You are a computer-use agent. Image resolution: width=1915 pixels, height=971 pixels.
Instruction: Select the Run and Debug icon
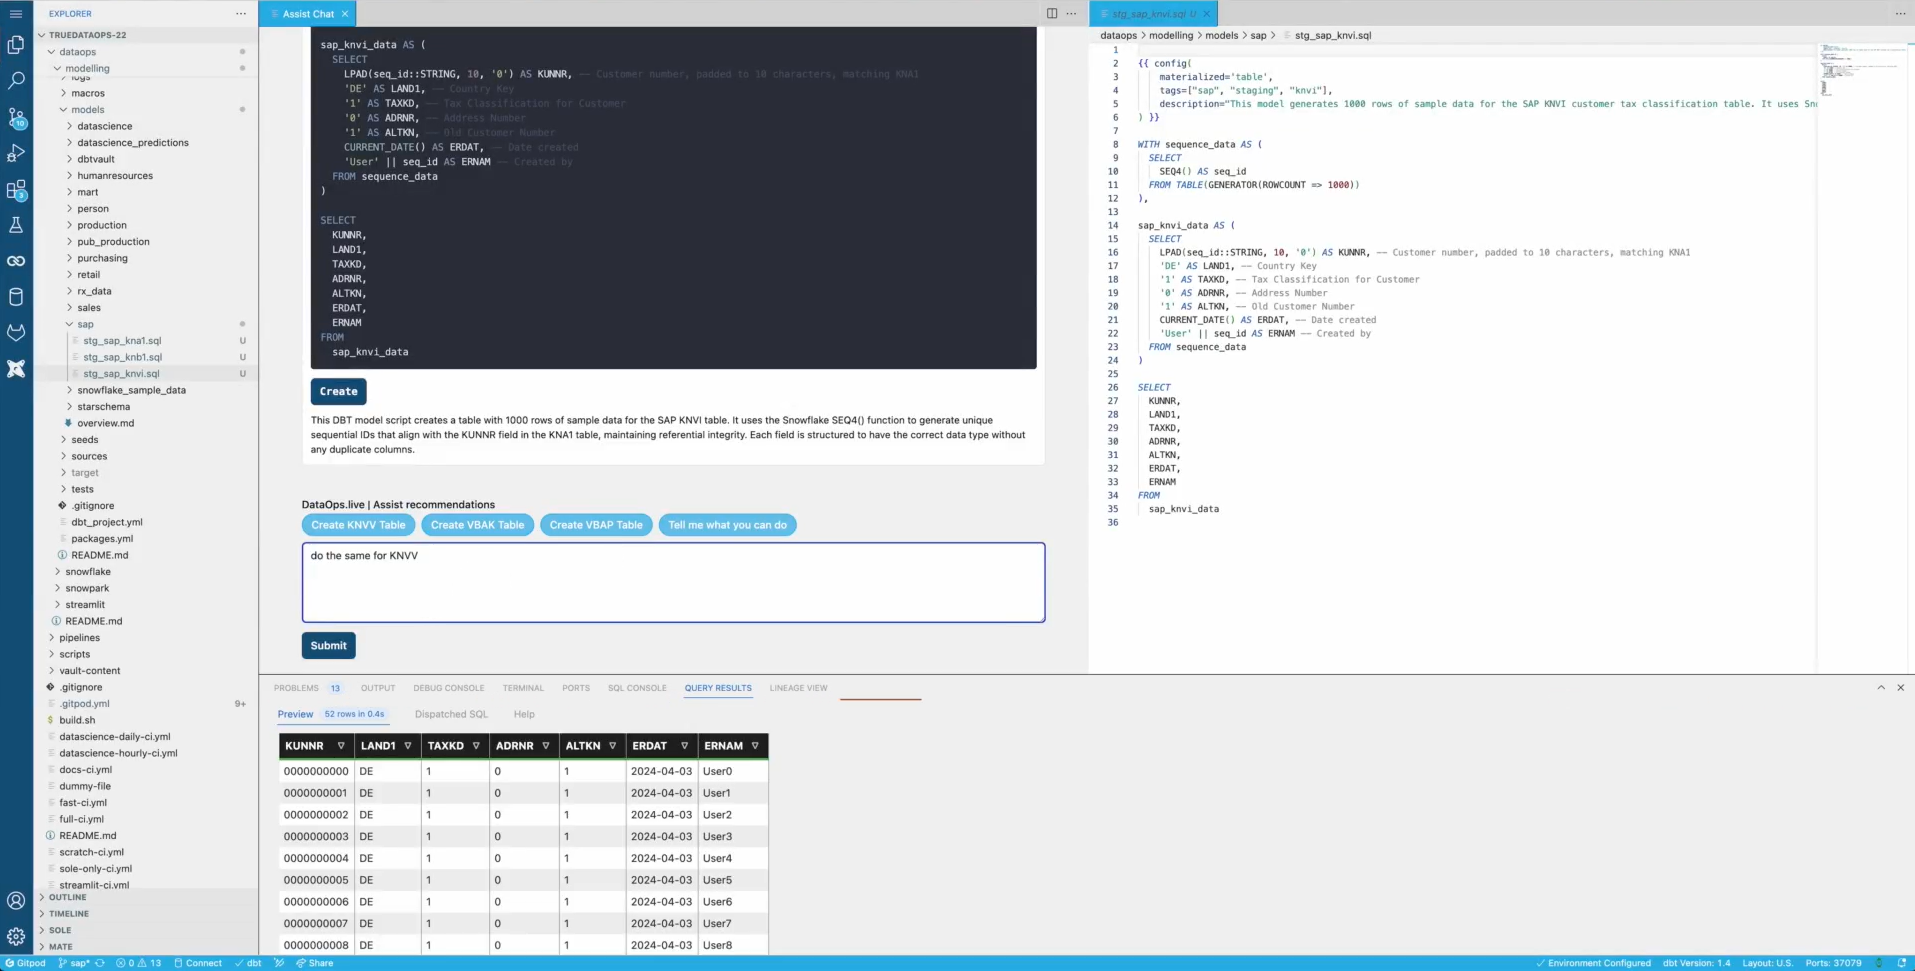pos(16,153)
